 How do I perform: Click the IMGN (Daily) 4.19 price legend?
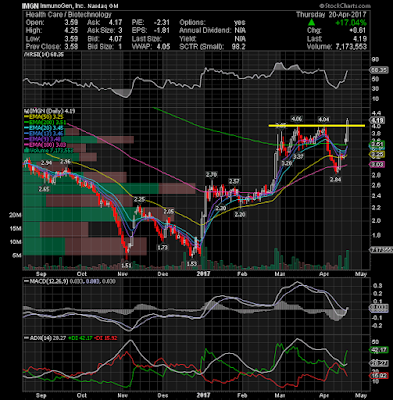(x=51, y=111)
